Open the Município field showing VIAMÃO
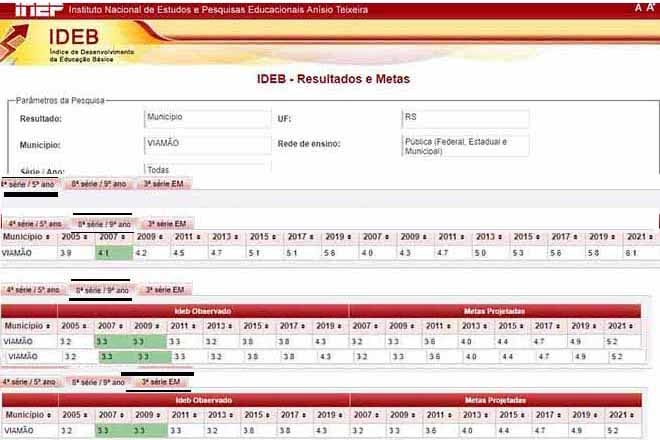 click(x=207, y=144)
